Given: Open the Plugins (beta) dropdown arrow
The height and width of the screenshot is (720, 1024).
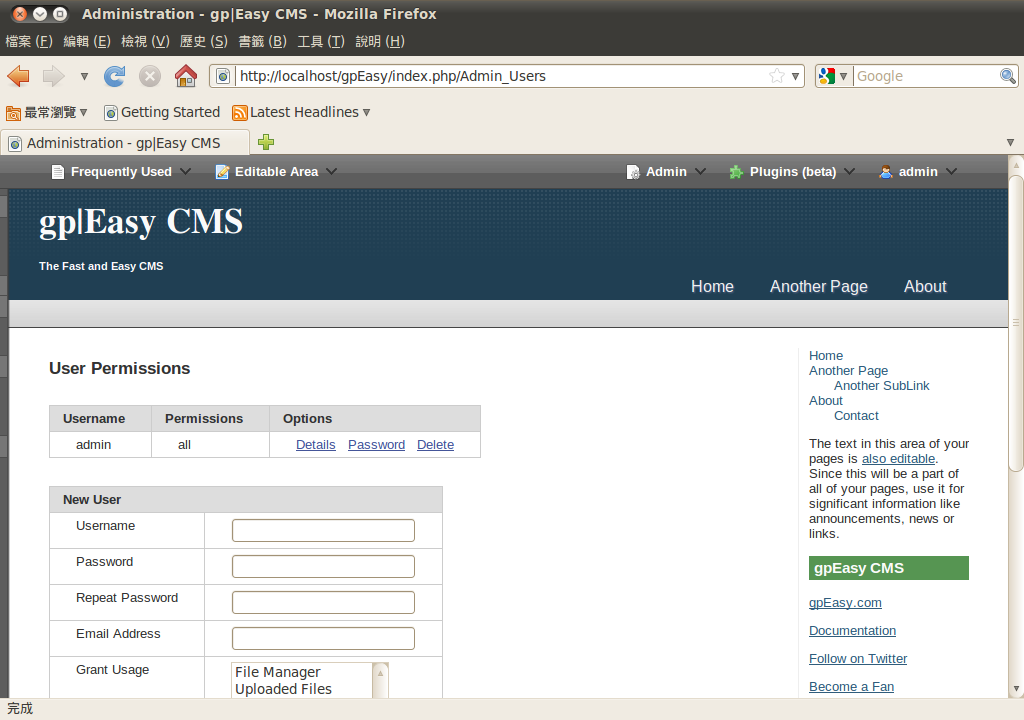Looking at the screenshot, I should (850, 171).
